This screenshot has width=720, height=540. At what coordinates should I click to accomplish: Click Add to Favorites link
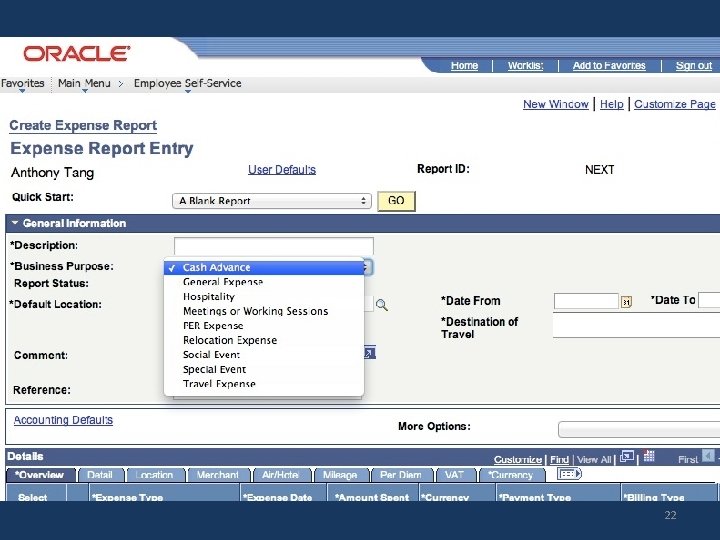pyautogui.click(x=609, y=66)
